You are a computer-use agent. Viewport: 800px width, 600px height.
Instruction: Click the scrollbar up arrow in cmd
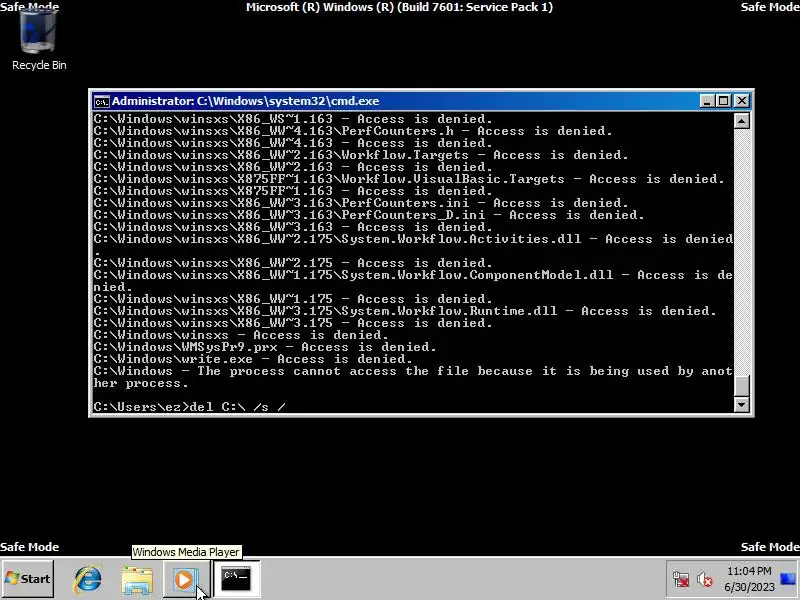pos(741,121)
